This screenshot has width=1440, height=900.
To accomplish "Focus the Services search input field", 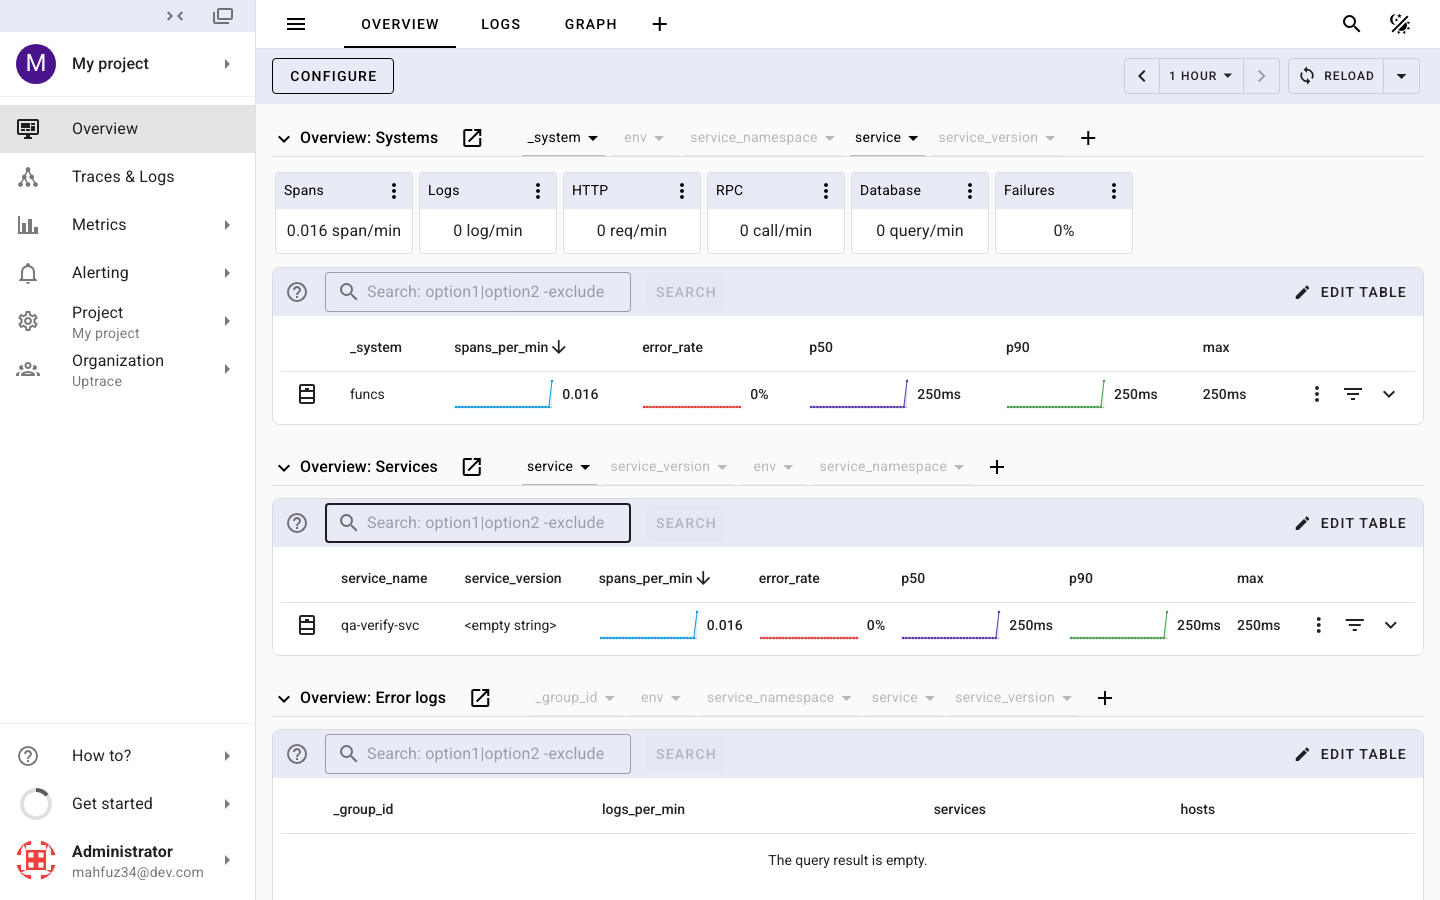I will click(478, 523).
